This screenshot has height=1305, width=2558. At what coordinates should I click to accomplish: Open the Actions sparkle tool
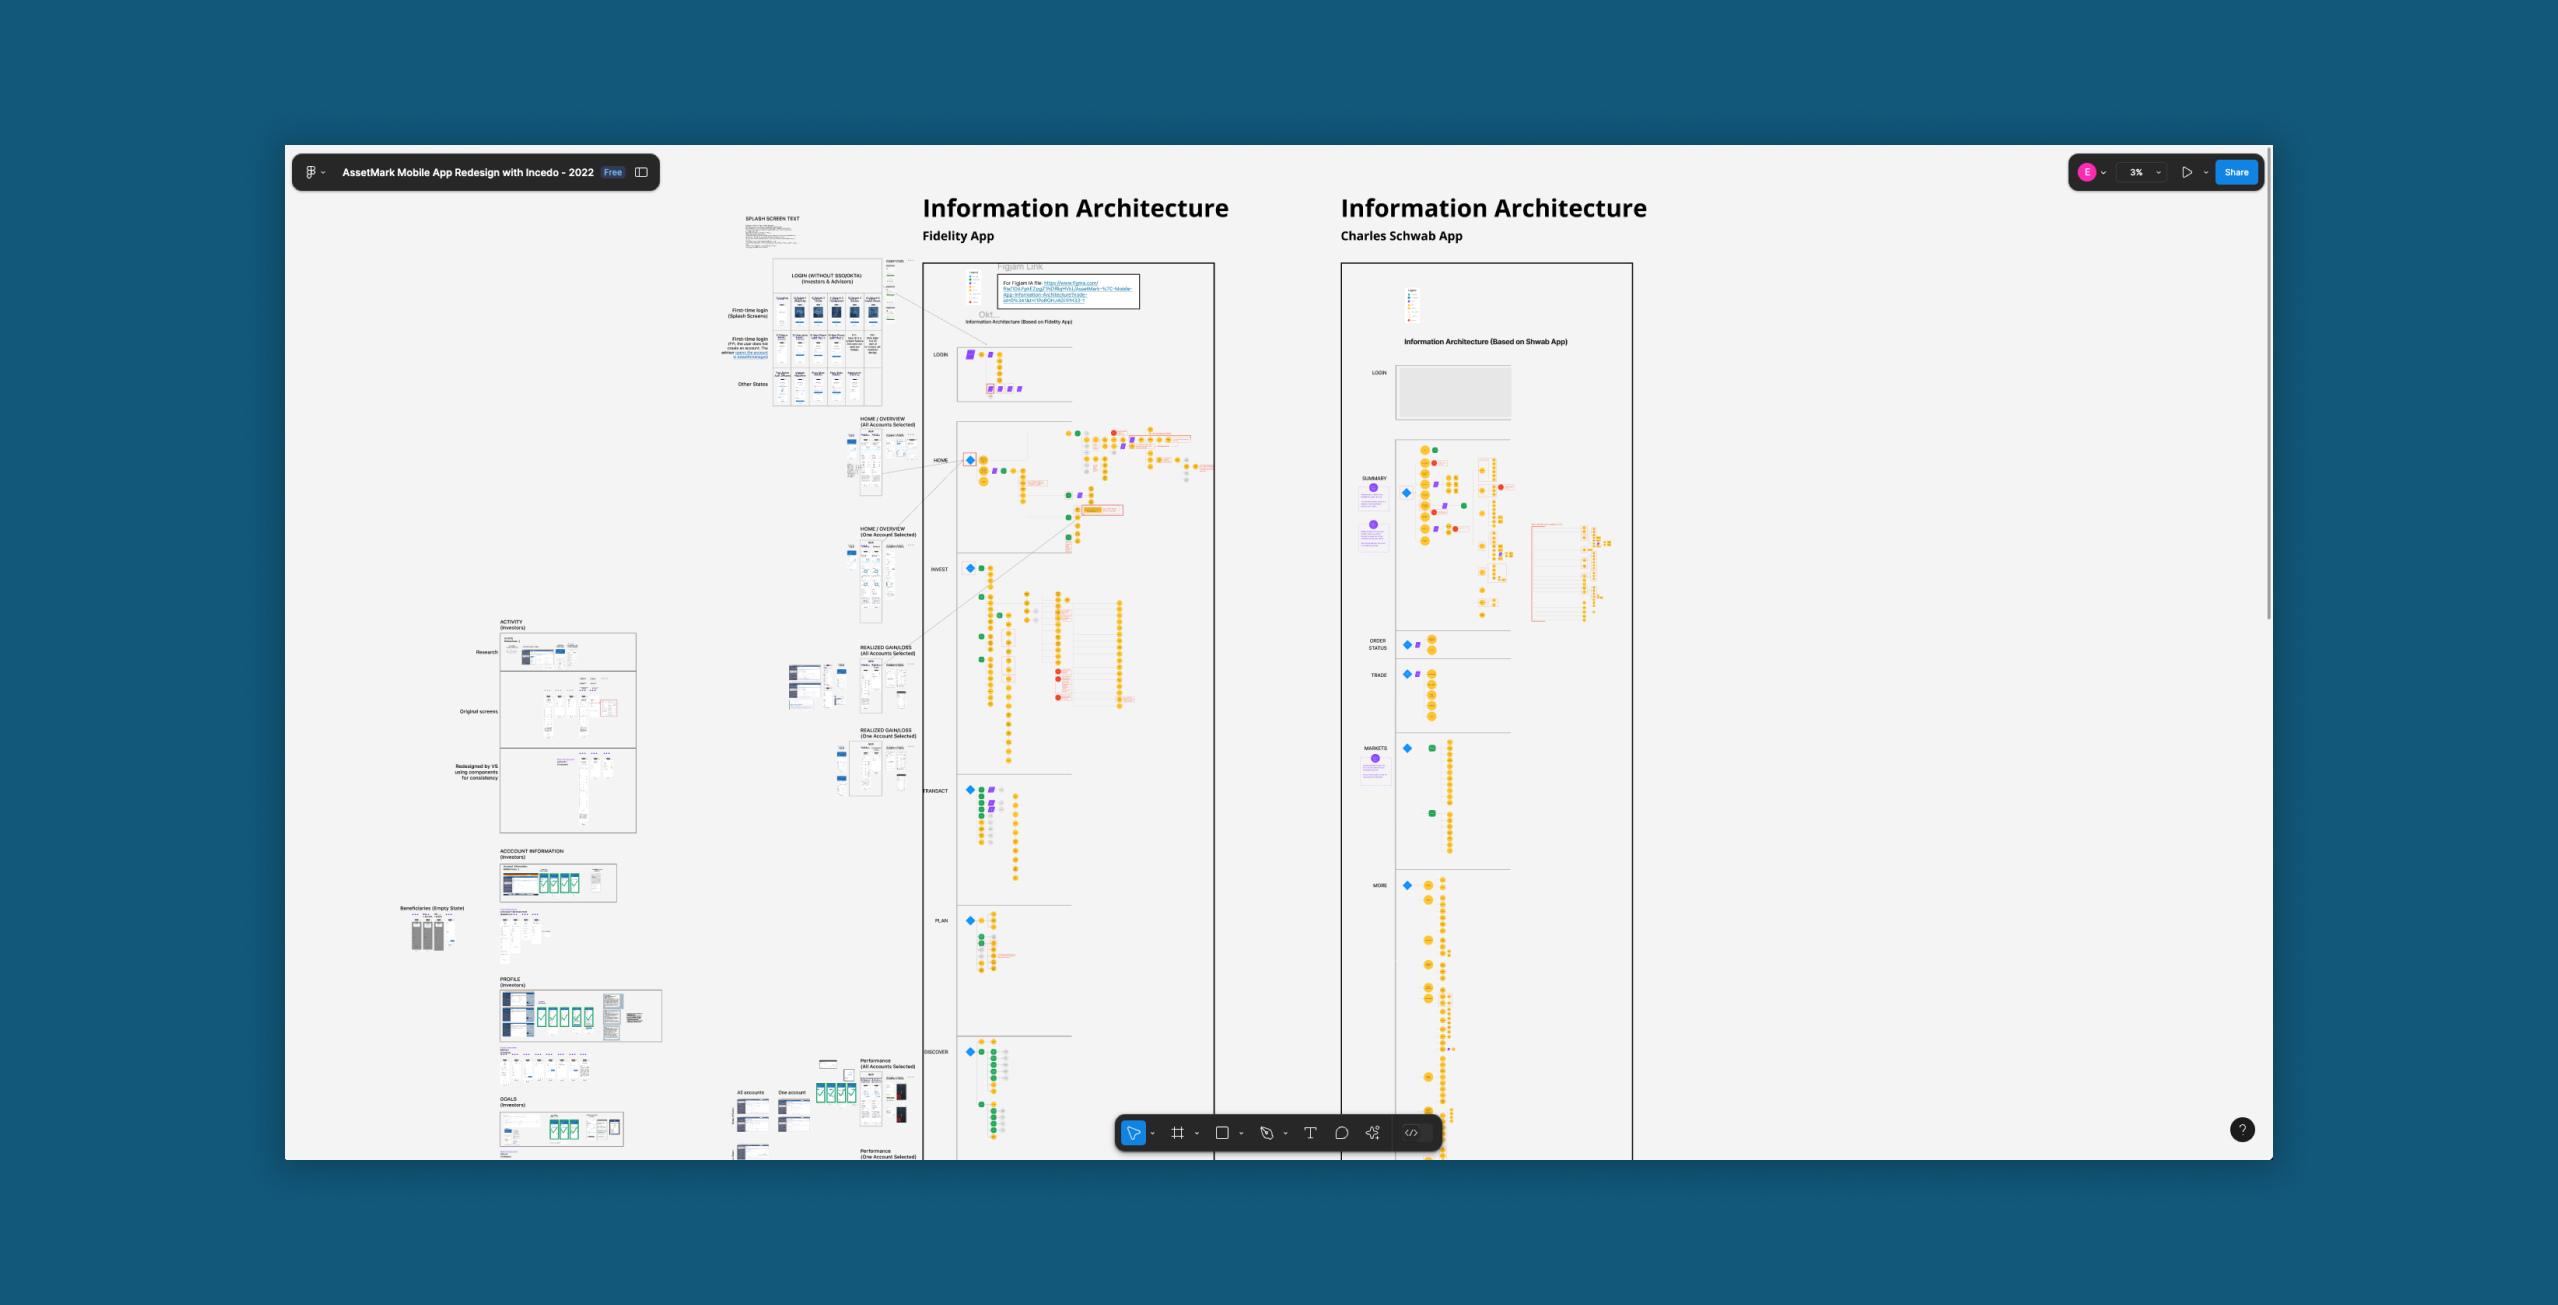click(1373, 1133)
